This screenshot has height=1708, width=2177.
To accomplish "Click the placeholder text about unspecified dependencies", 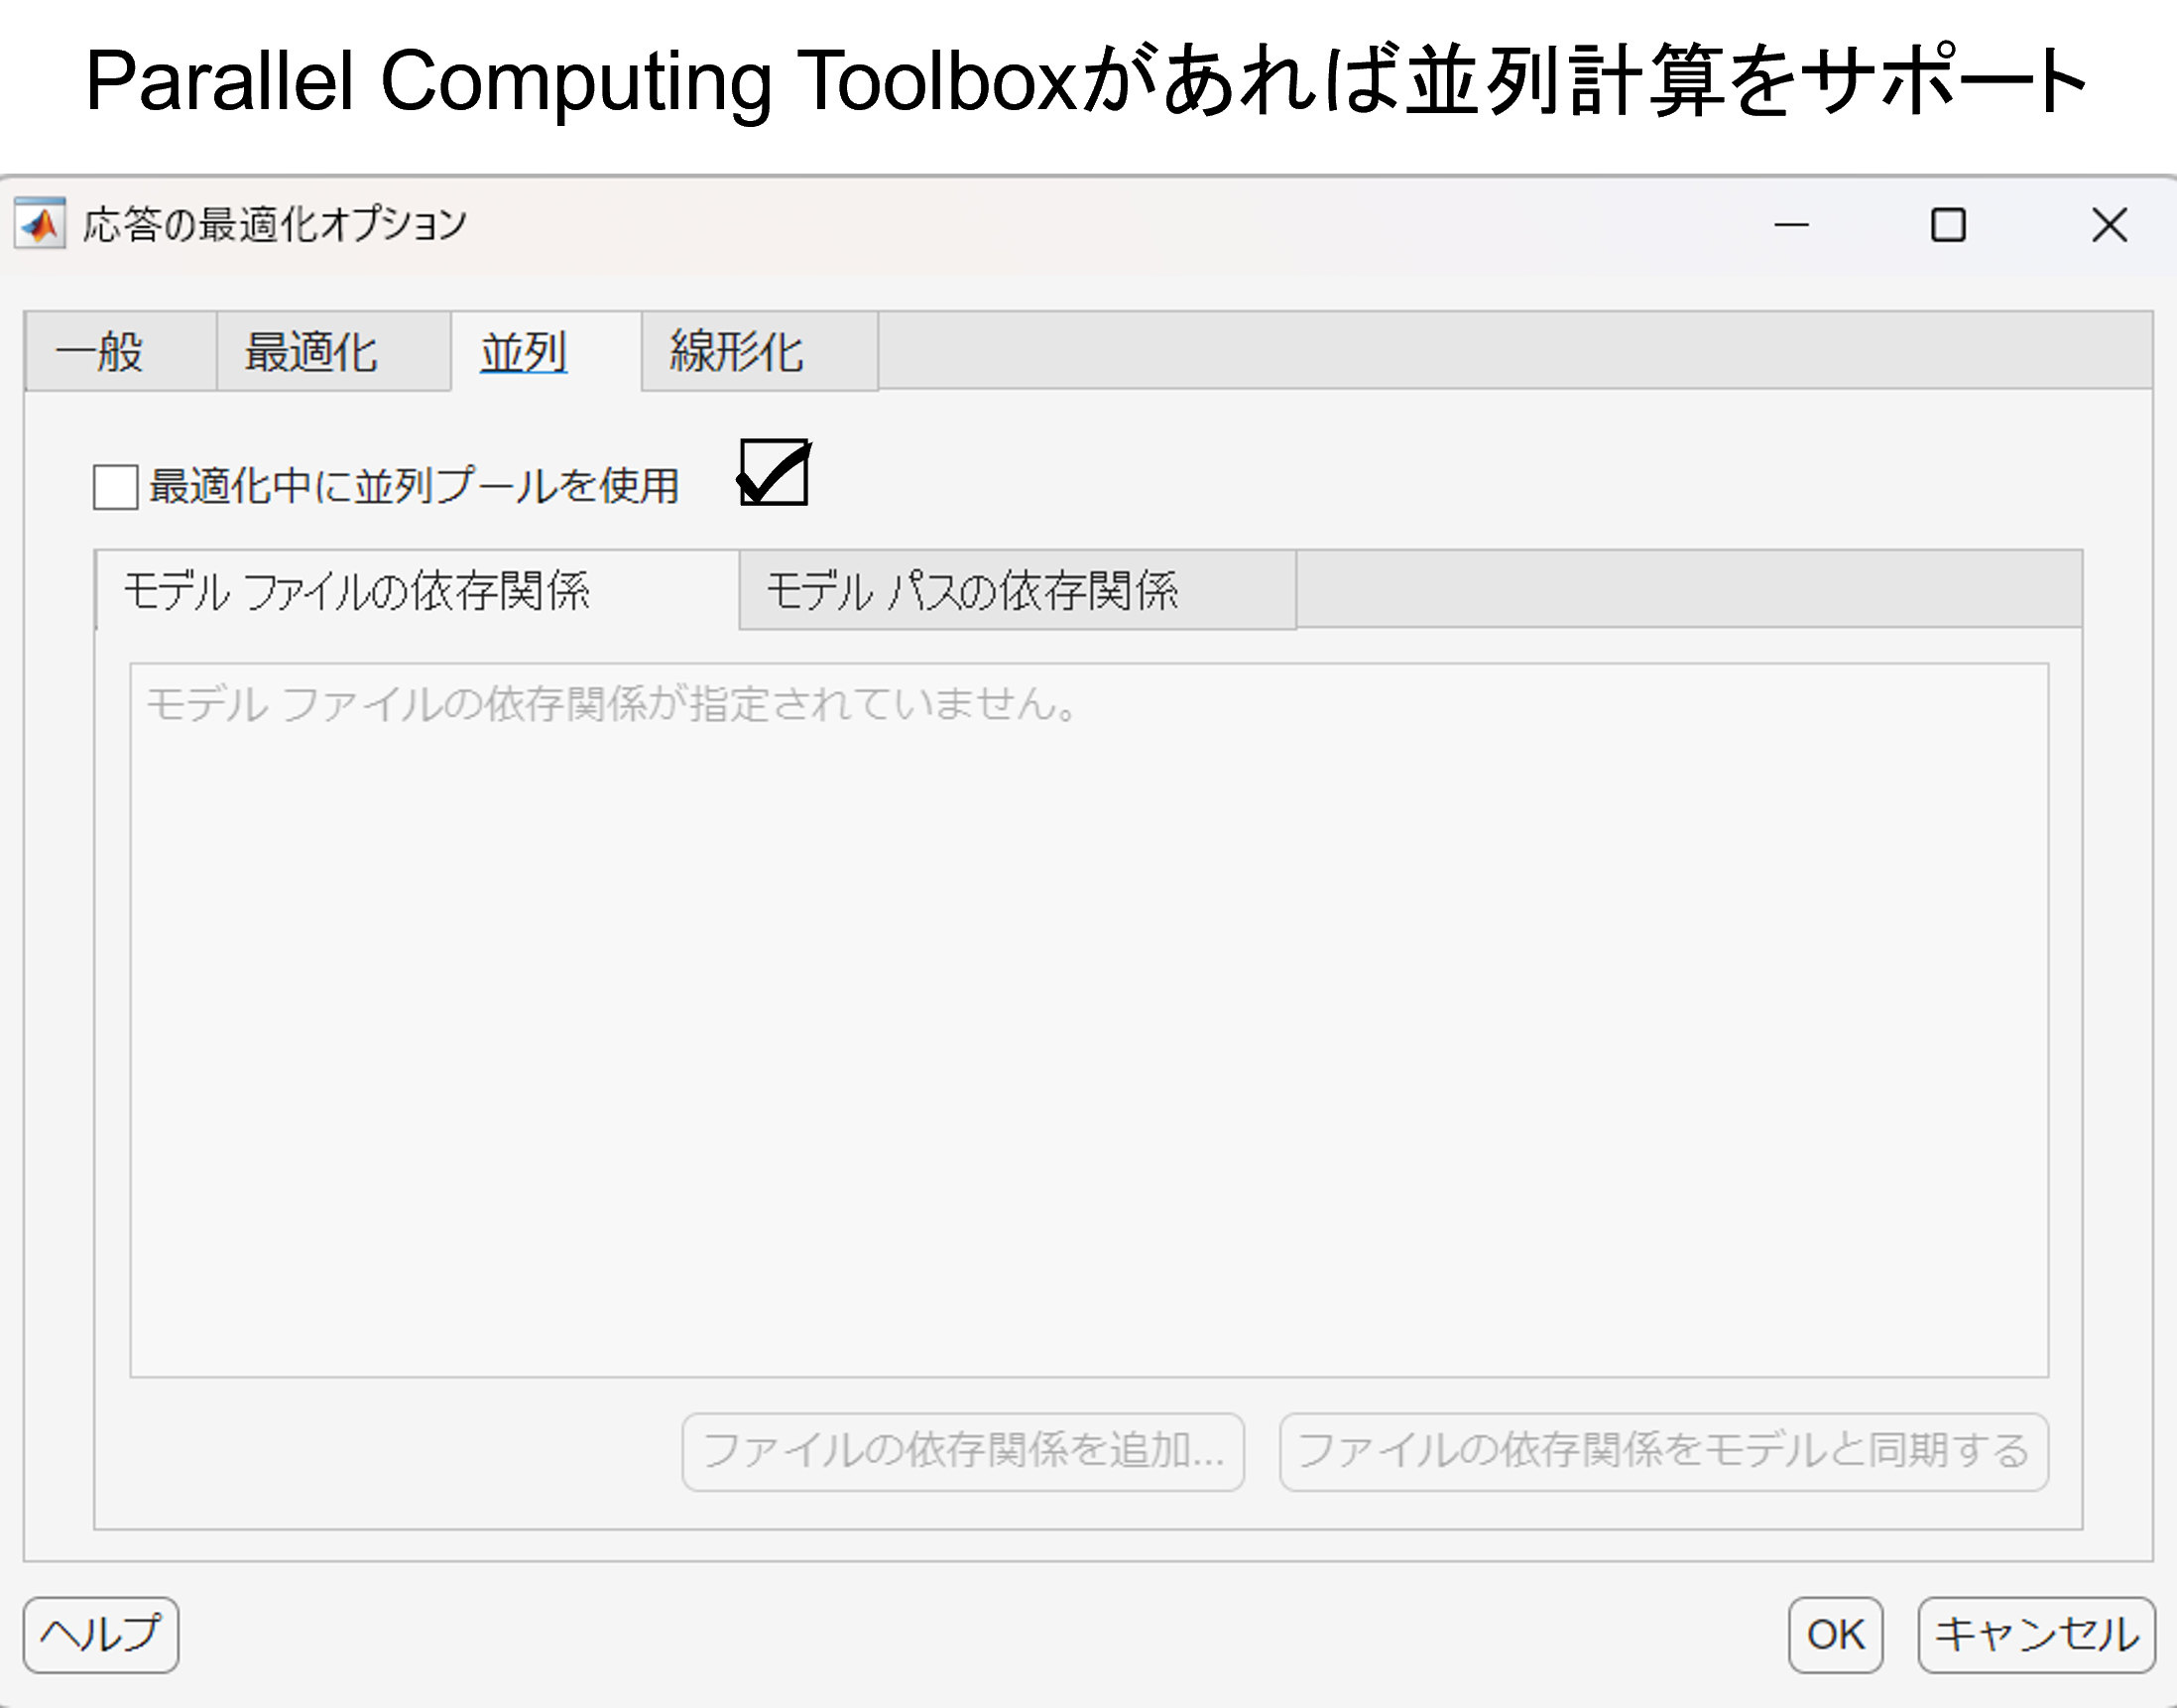I will pos(612,704).
